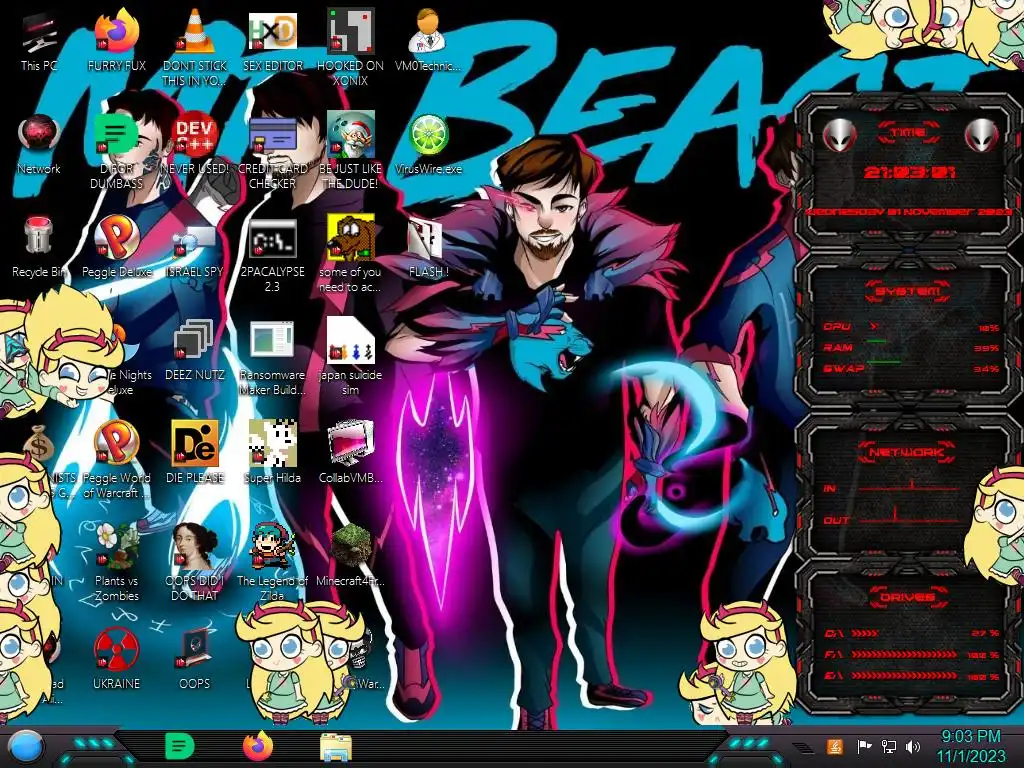Image resolution: width=1024 pixels, height=768 pixels.
Task: Launch Peggle World of Warcraft shortcut
Action: click(x=117, y=460)
